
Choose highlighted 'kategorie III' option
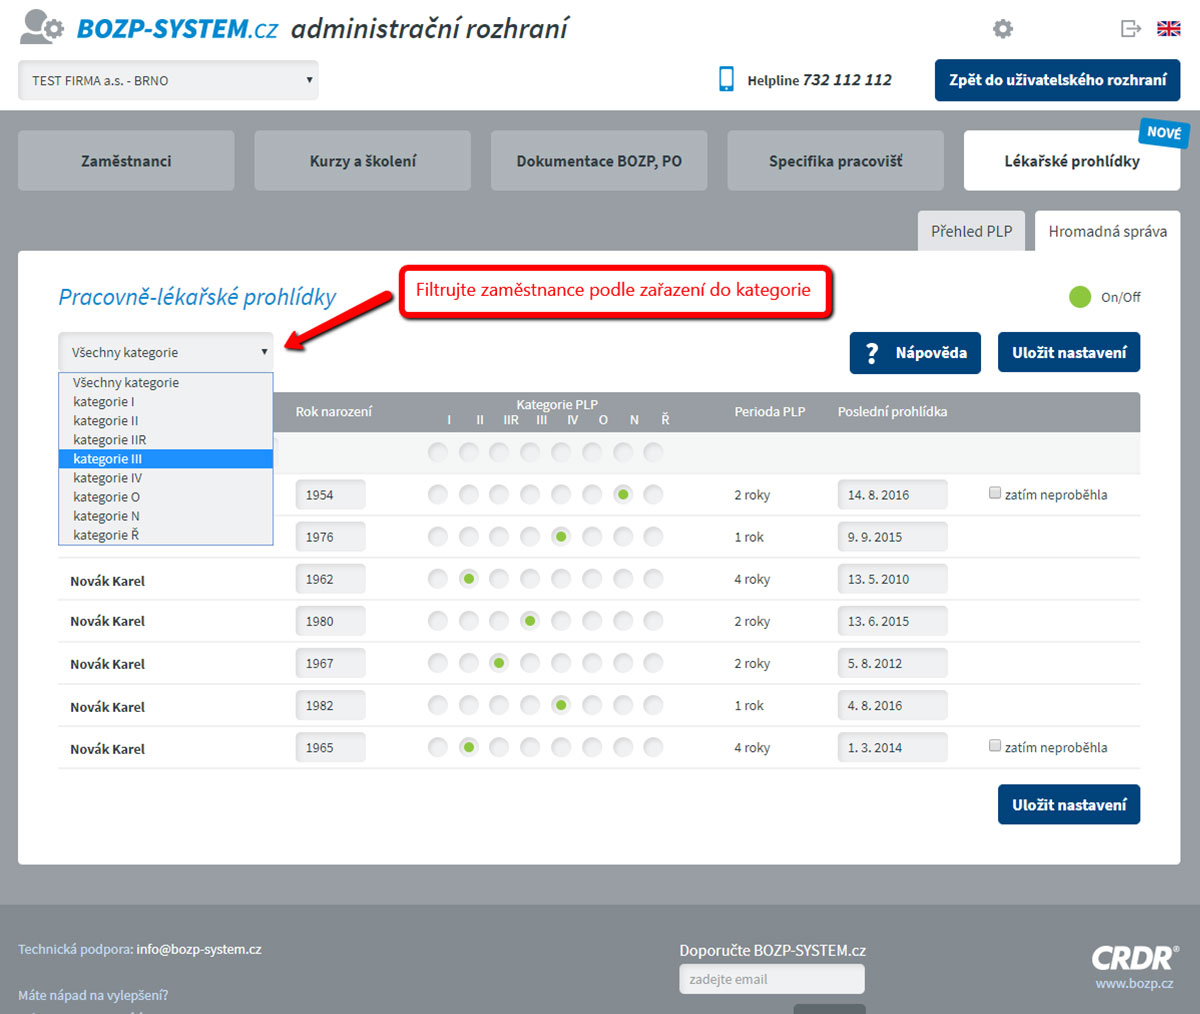166,459
